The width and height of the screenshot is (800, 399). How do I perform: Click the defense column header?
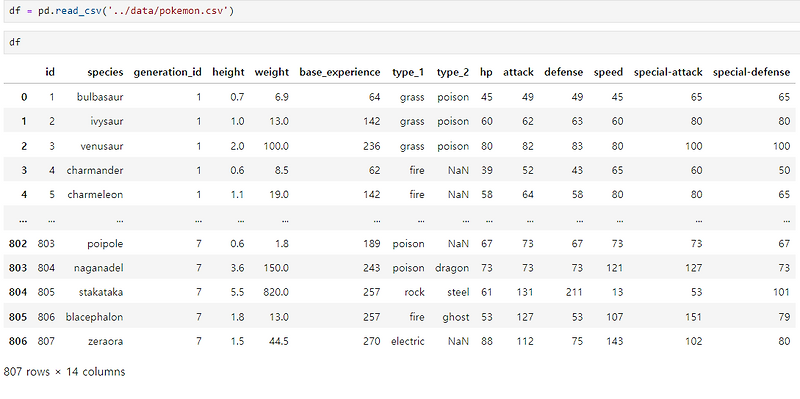(x=563, y=72)
